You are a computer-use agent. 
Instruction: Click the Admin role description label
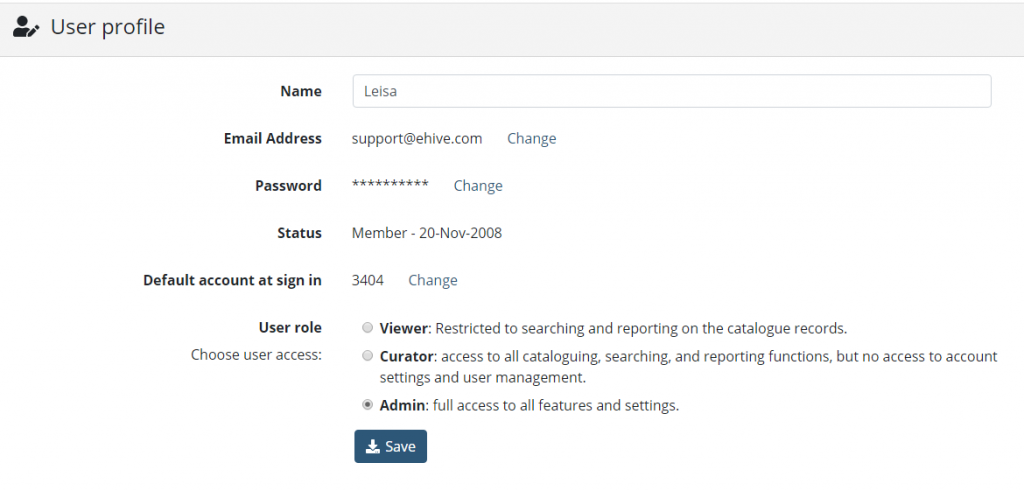coord(529,405)
